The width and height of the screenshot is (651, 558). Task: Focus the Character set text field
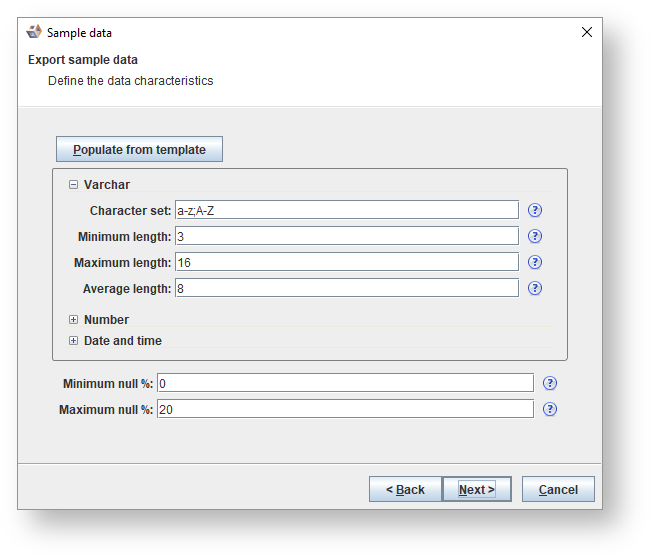pos(346,210)
